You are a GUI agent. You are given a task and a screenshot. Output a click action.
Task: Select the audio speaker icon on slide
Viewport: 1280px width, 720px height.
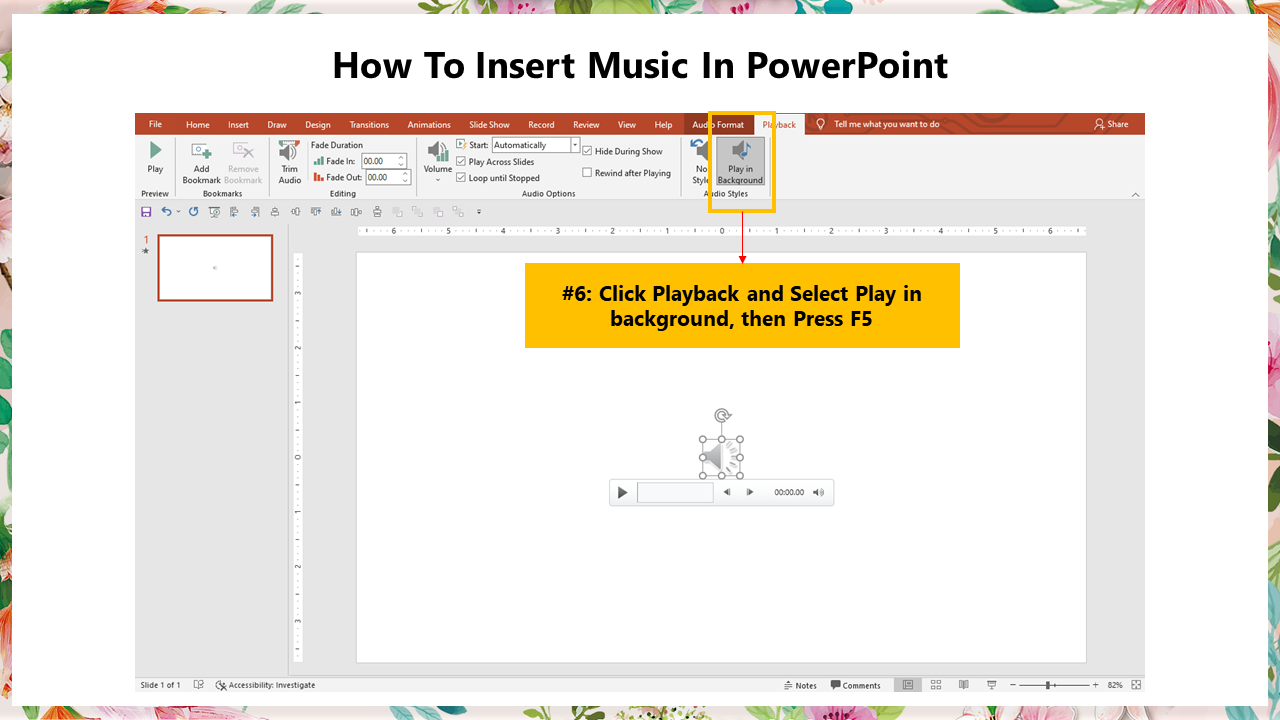click(721, 458)
